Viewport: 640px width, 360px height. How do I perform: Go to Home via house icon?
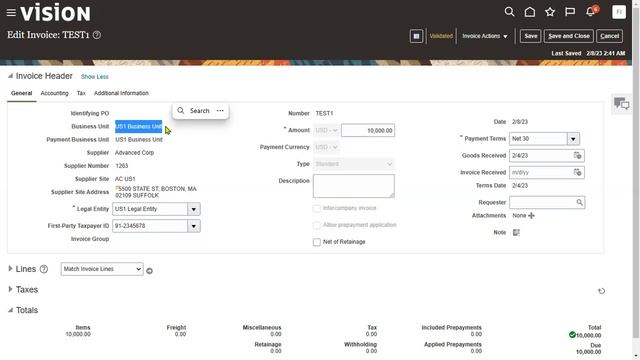coord(530,12)
